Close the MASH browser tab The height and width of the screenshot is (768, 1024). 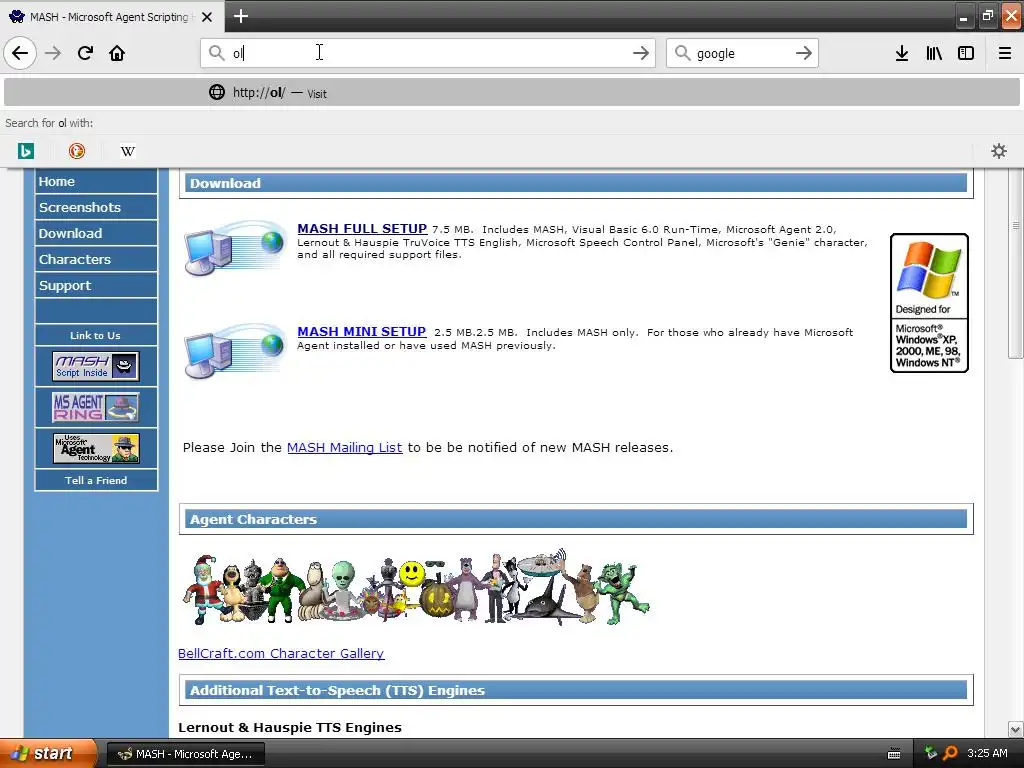207,17
